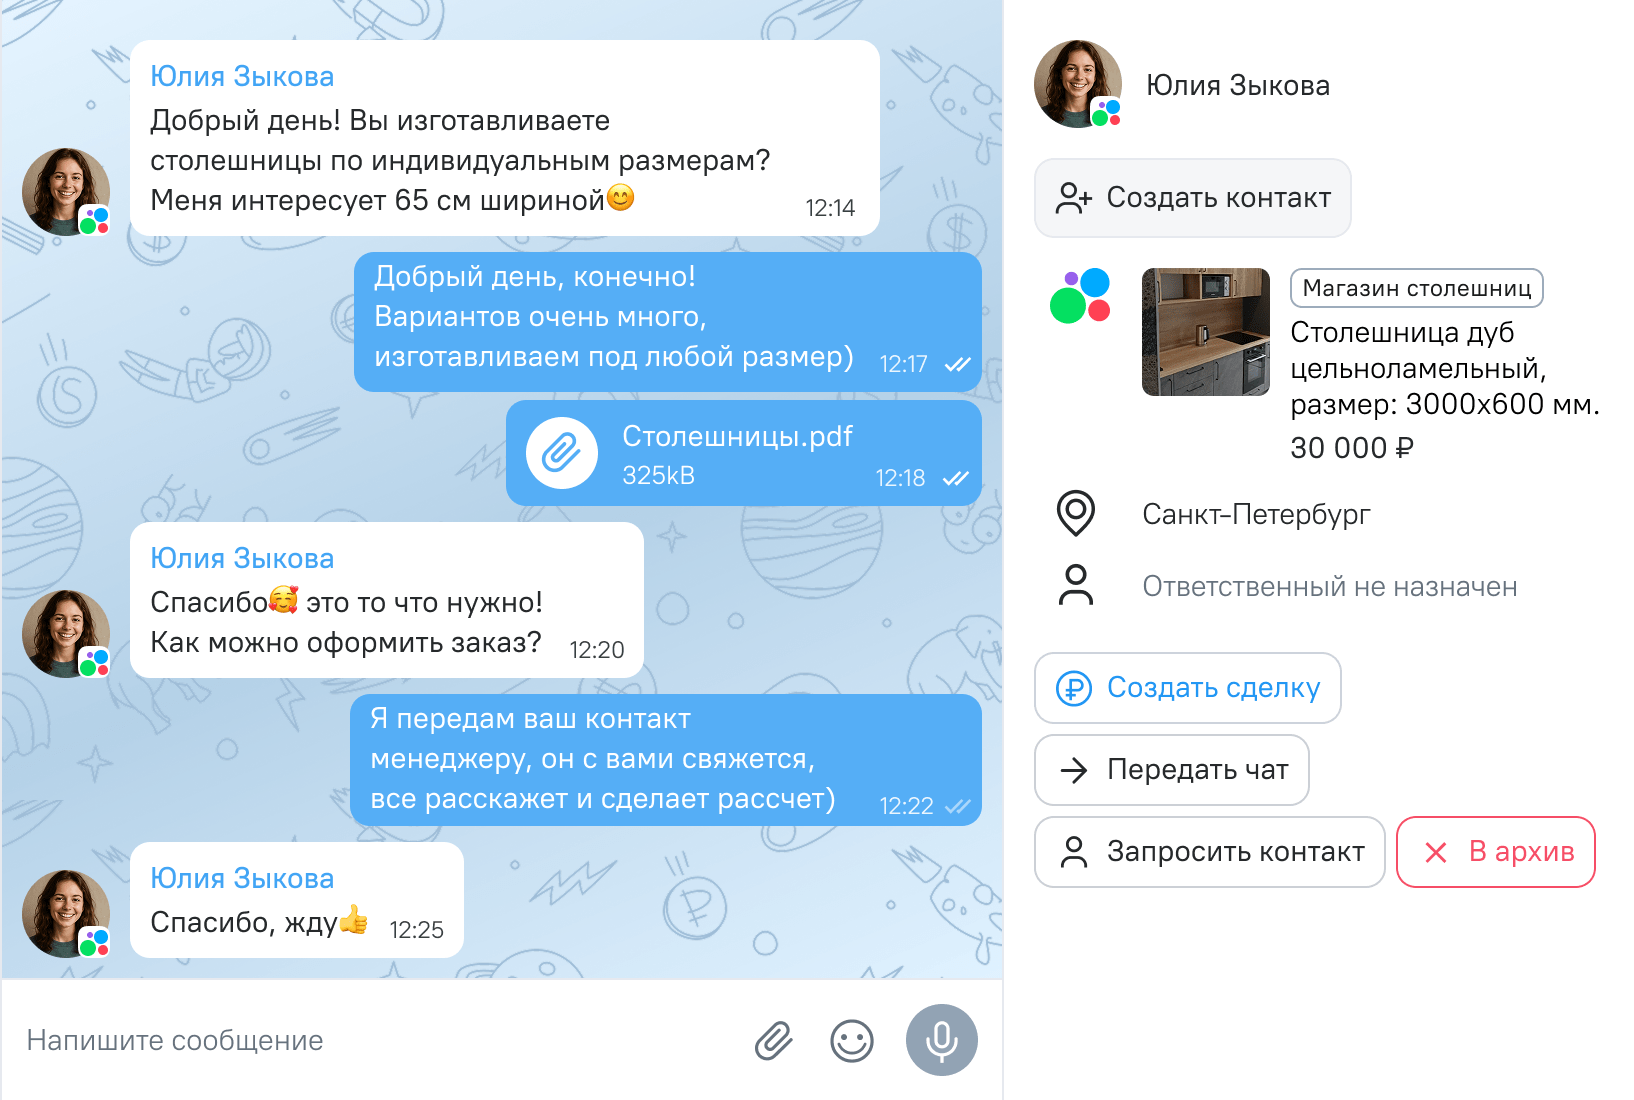Click Передать чат button
This screenshot has height=1100, width=1634.
[1172, 770]
